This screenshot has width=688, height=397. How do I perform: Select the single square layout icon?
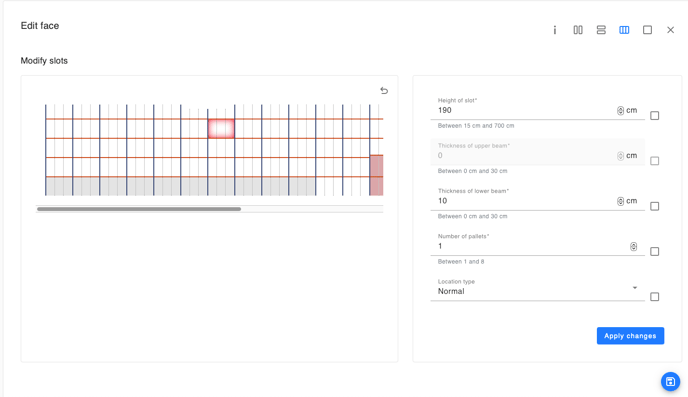coord(647,30)
